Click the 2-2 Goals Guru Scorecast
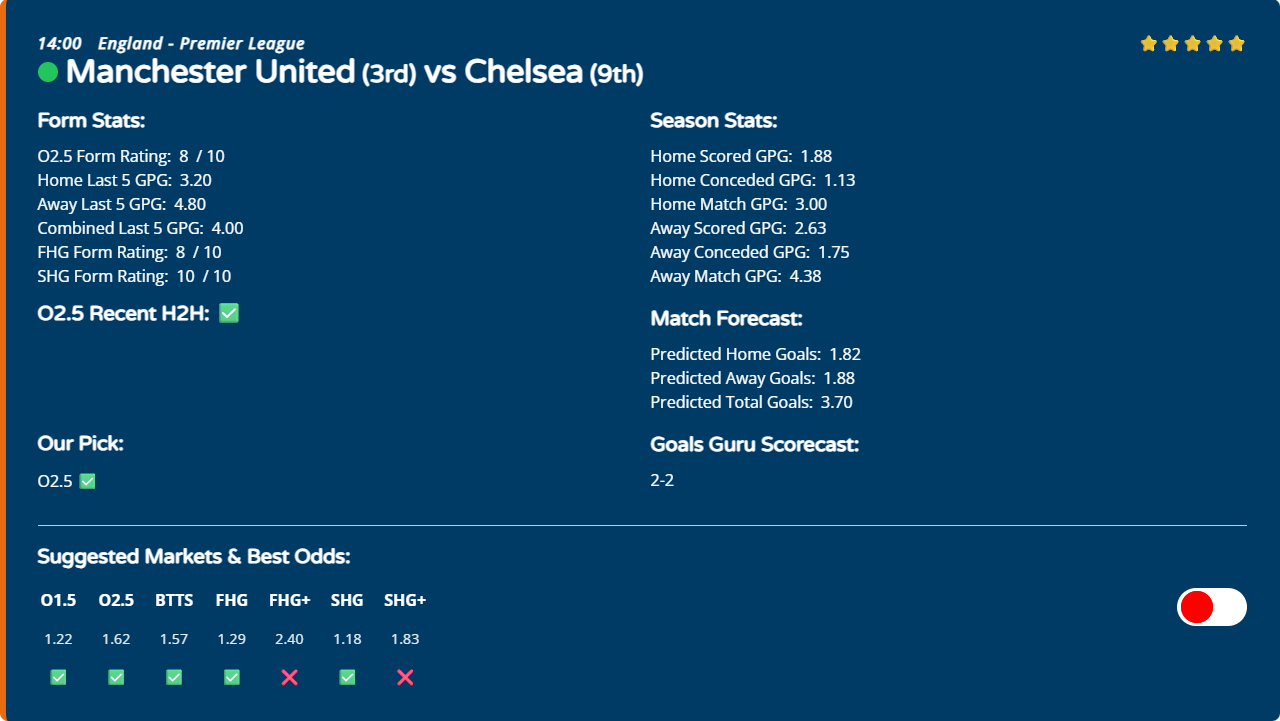 [662, 480]
